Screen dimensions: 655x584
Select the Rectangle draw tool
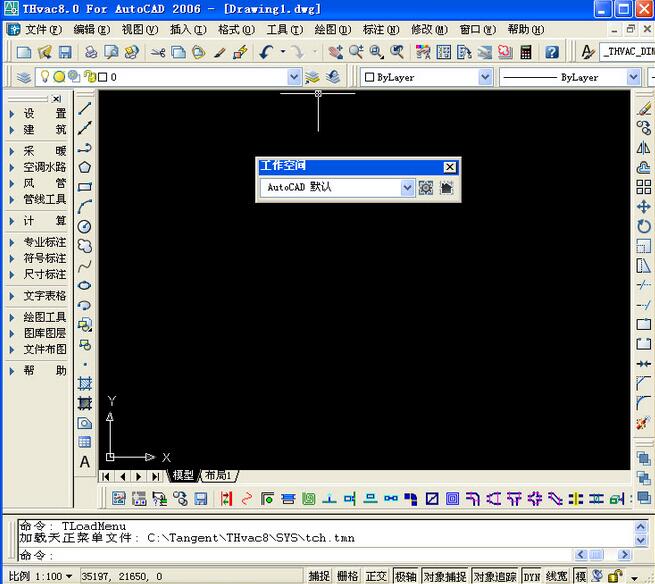tap(85, 187)
